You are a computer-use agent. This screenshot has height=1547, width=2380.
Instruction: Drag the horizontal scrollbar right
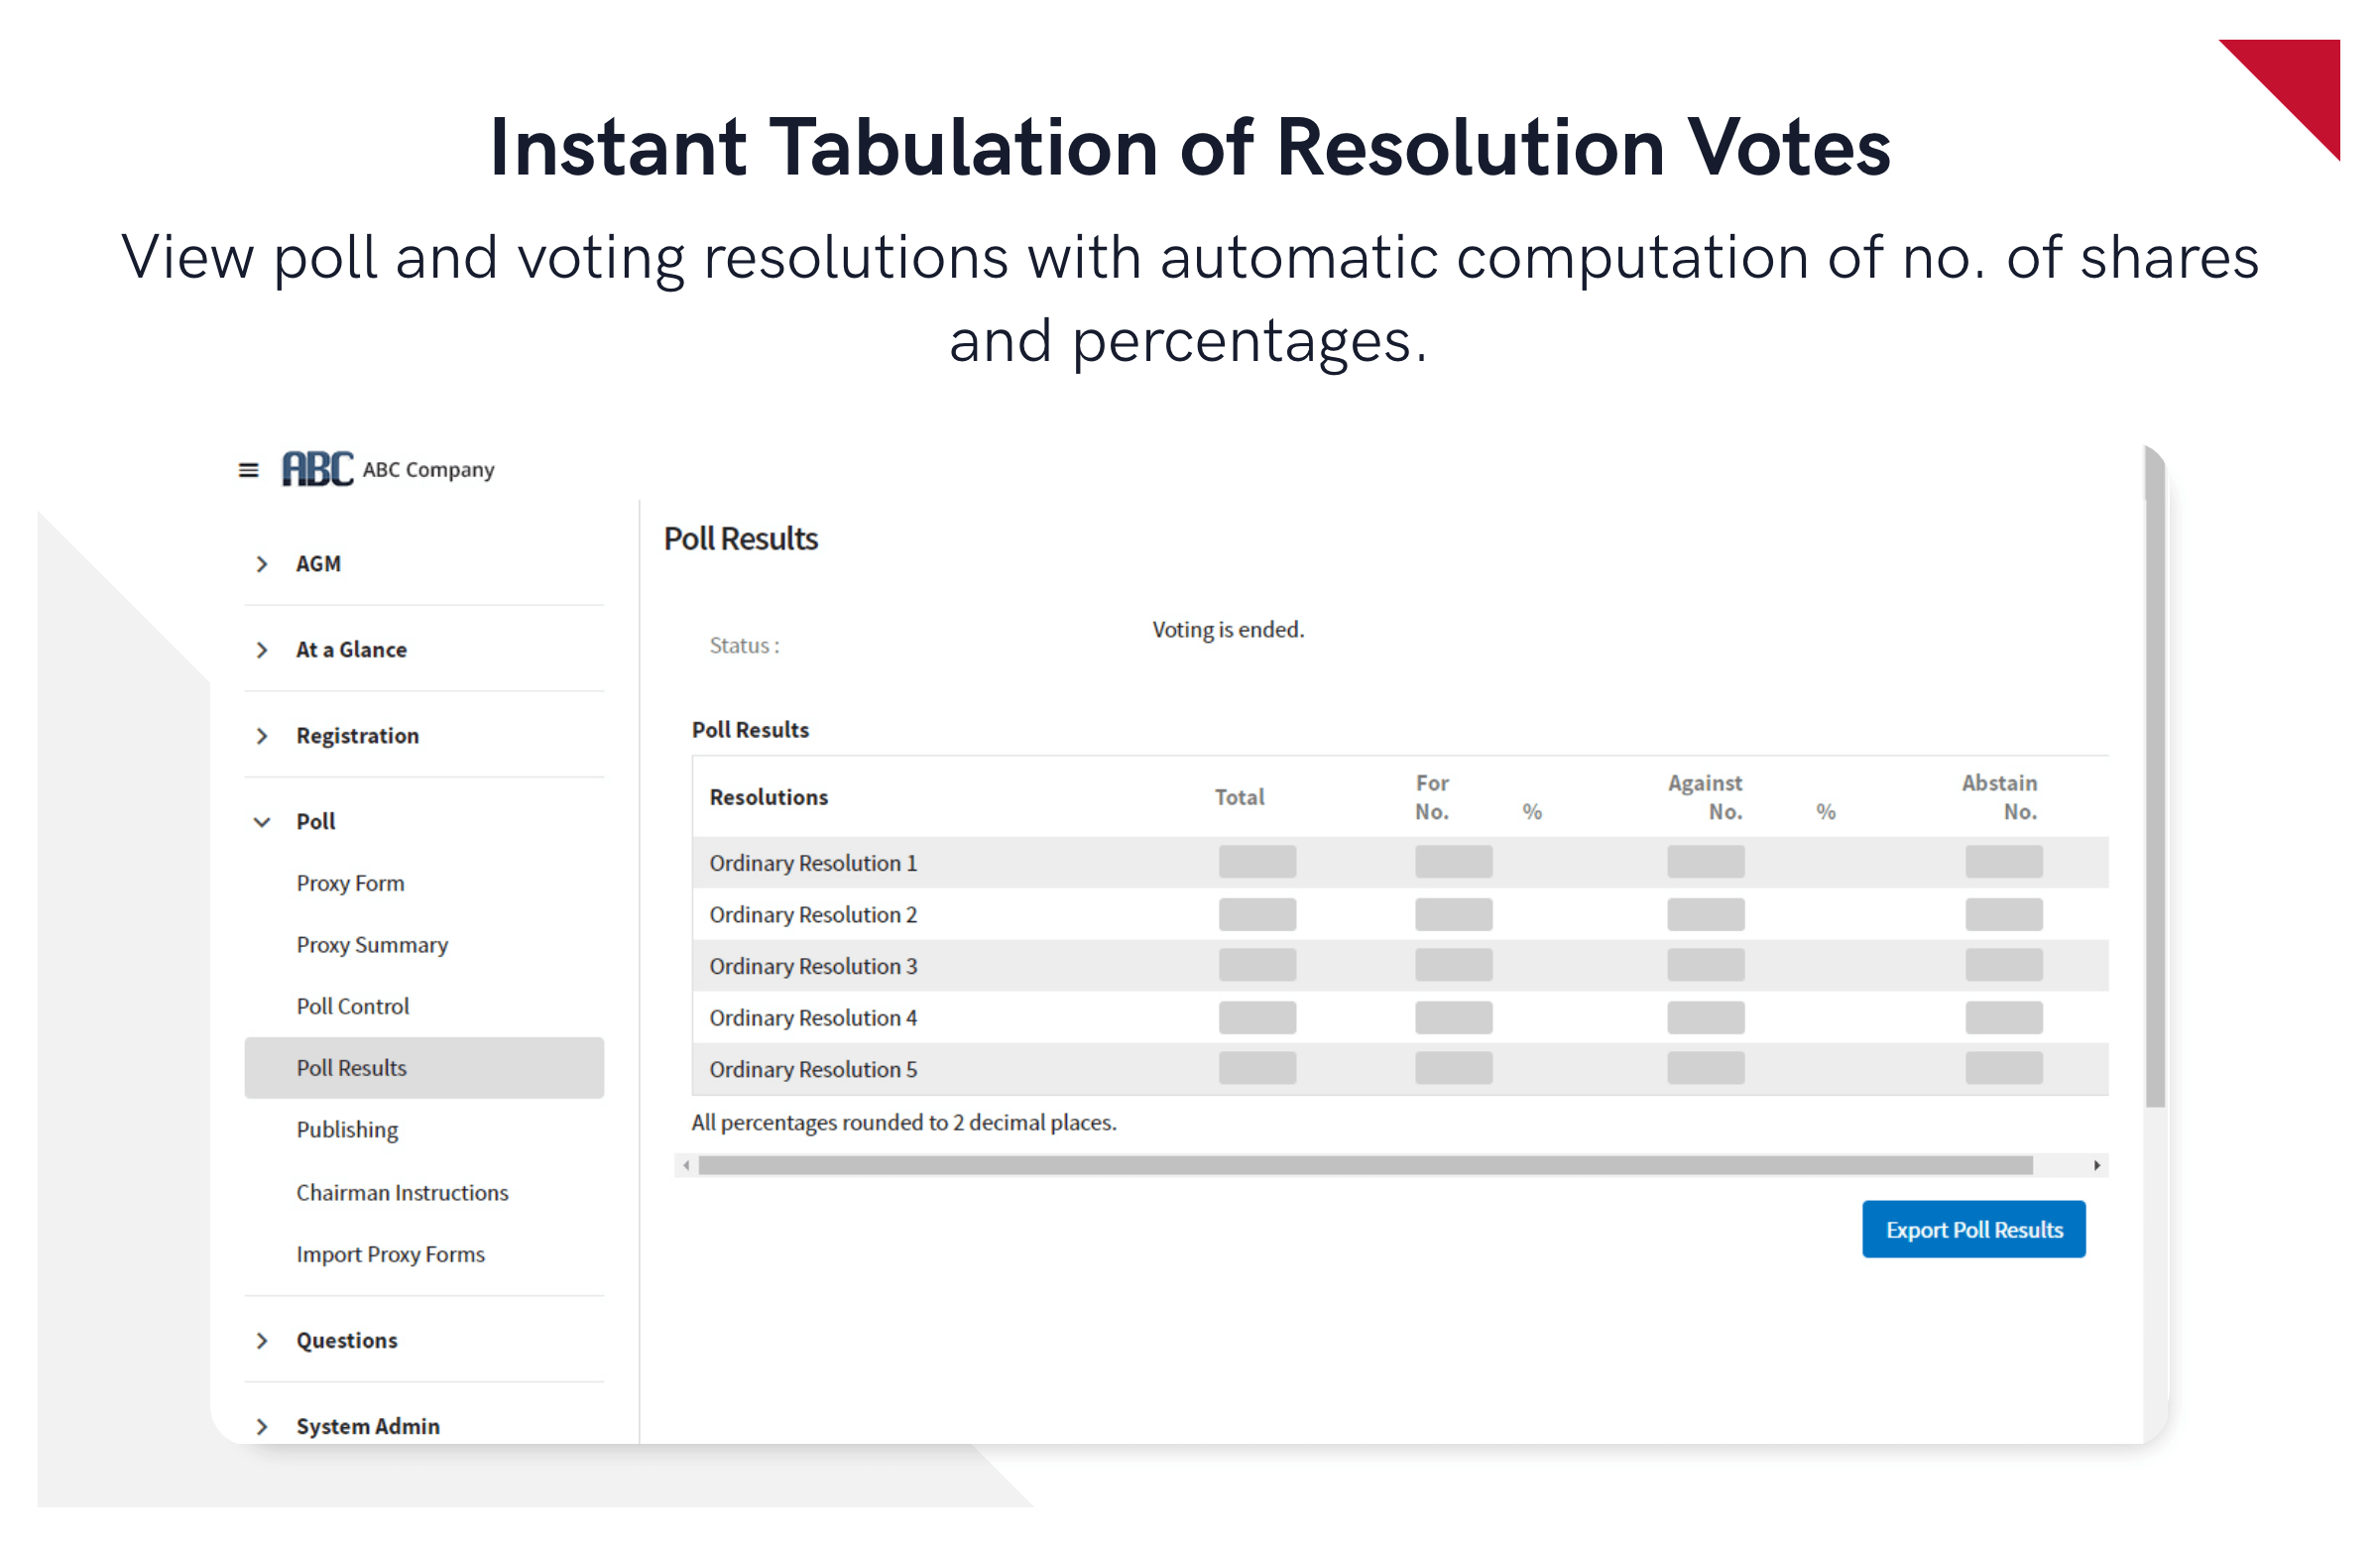(x=2097, y=1163)
